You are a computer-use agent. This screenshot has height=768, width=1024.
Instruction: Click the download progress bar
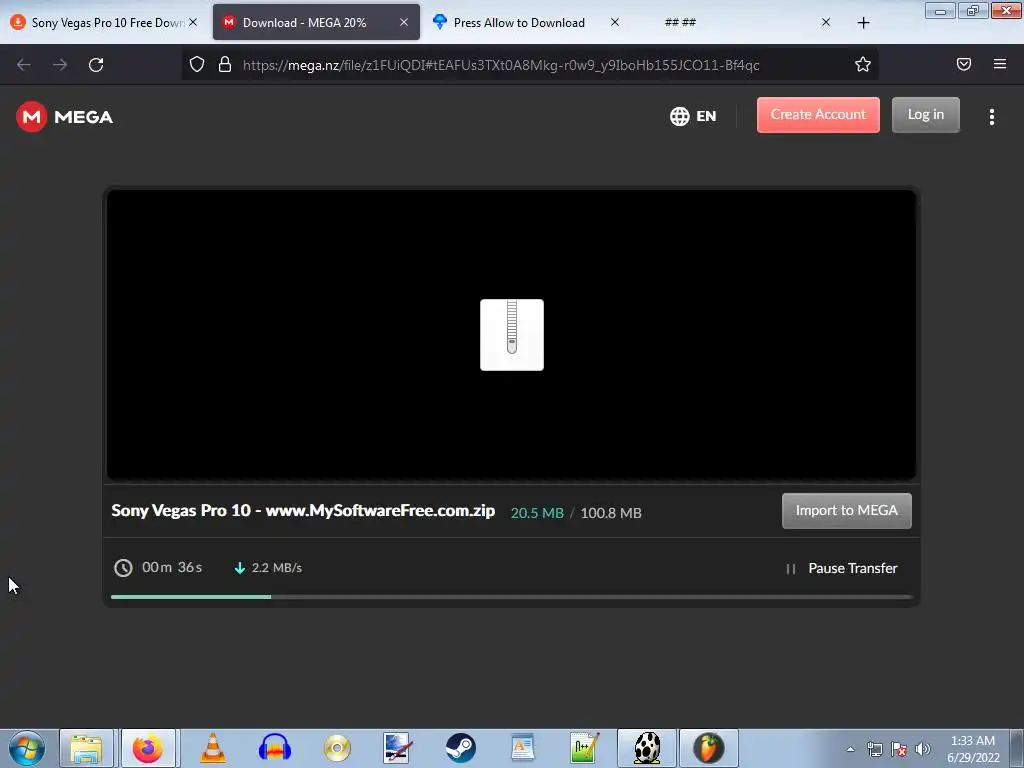click(511, 597)
